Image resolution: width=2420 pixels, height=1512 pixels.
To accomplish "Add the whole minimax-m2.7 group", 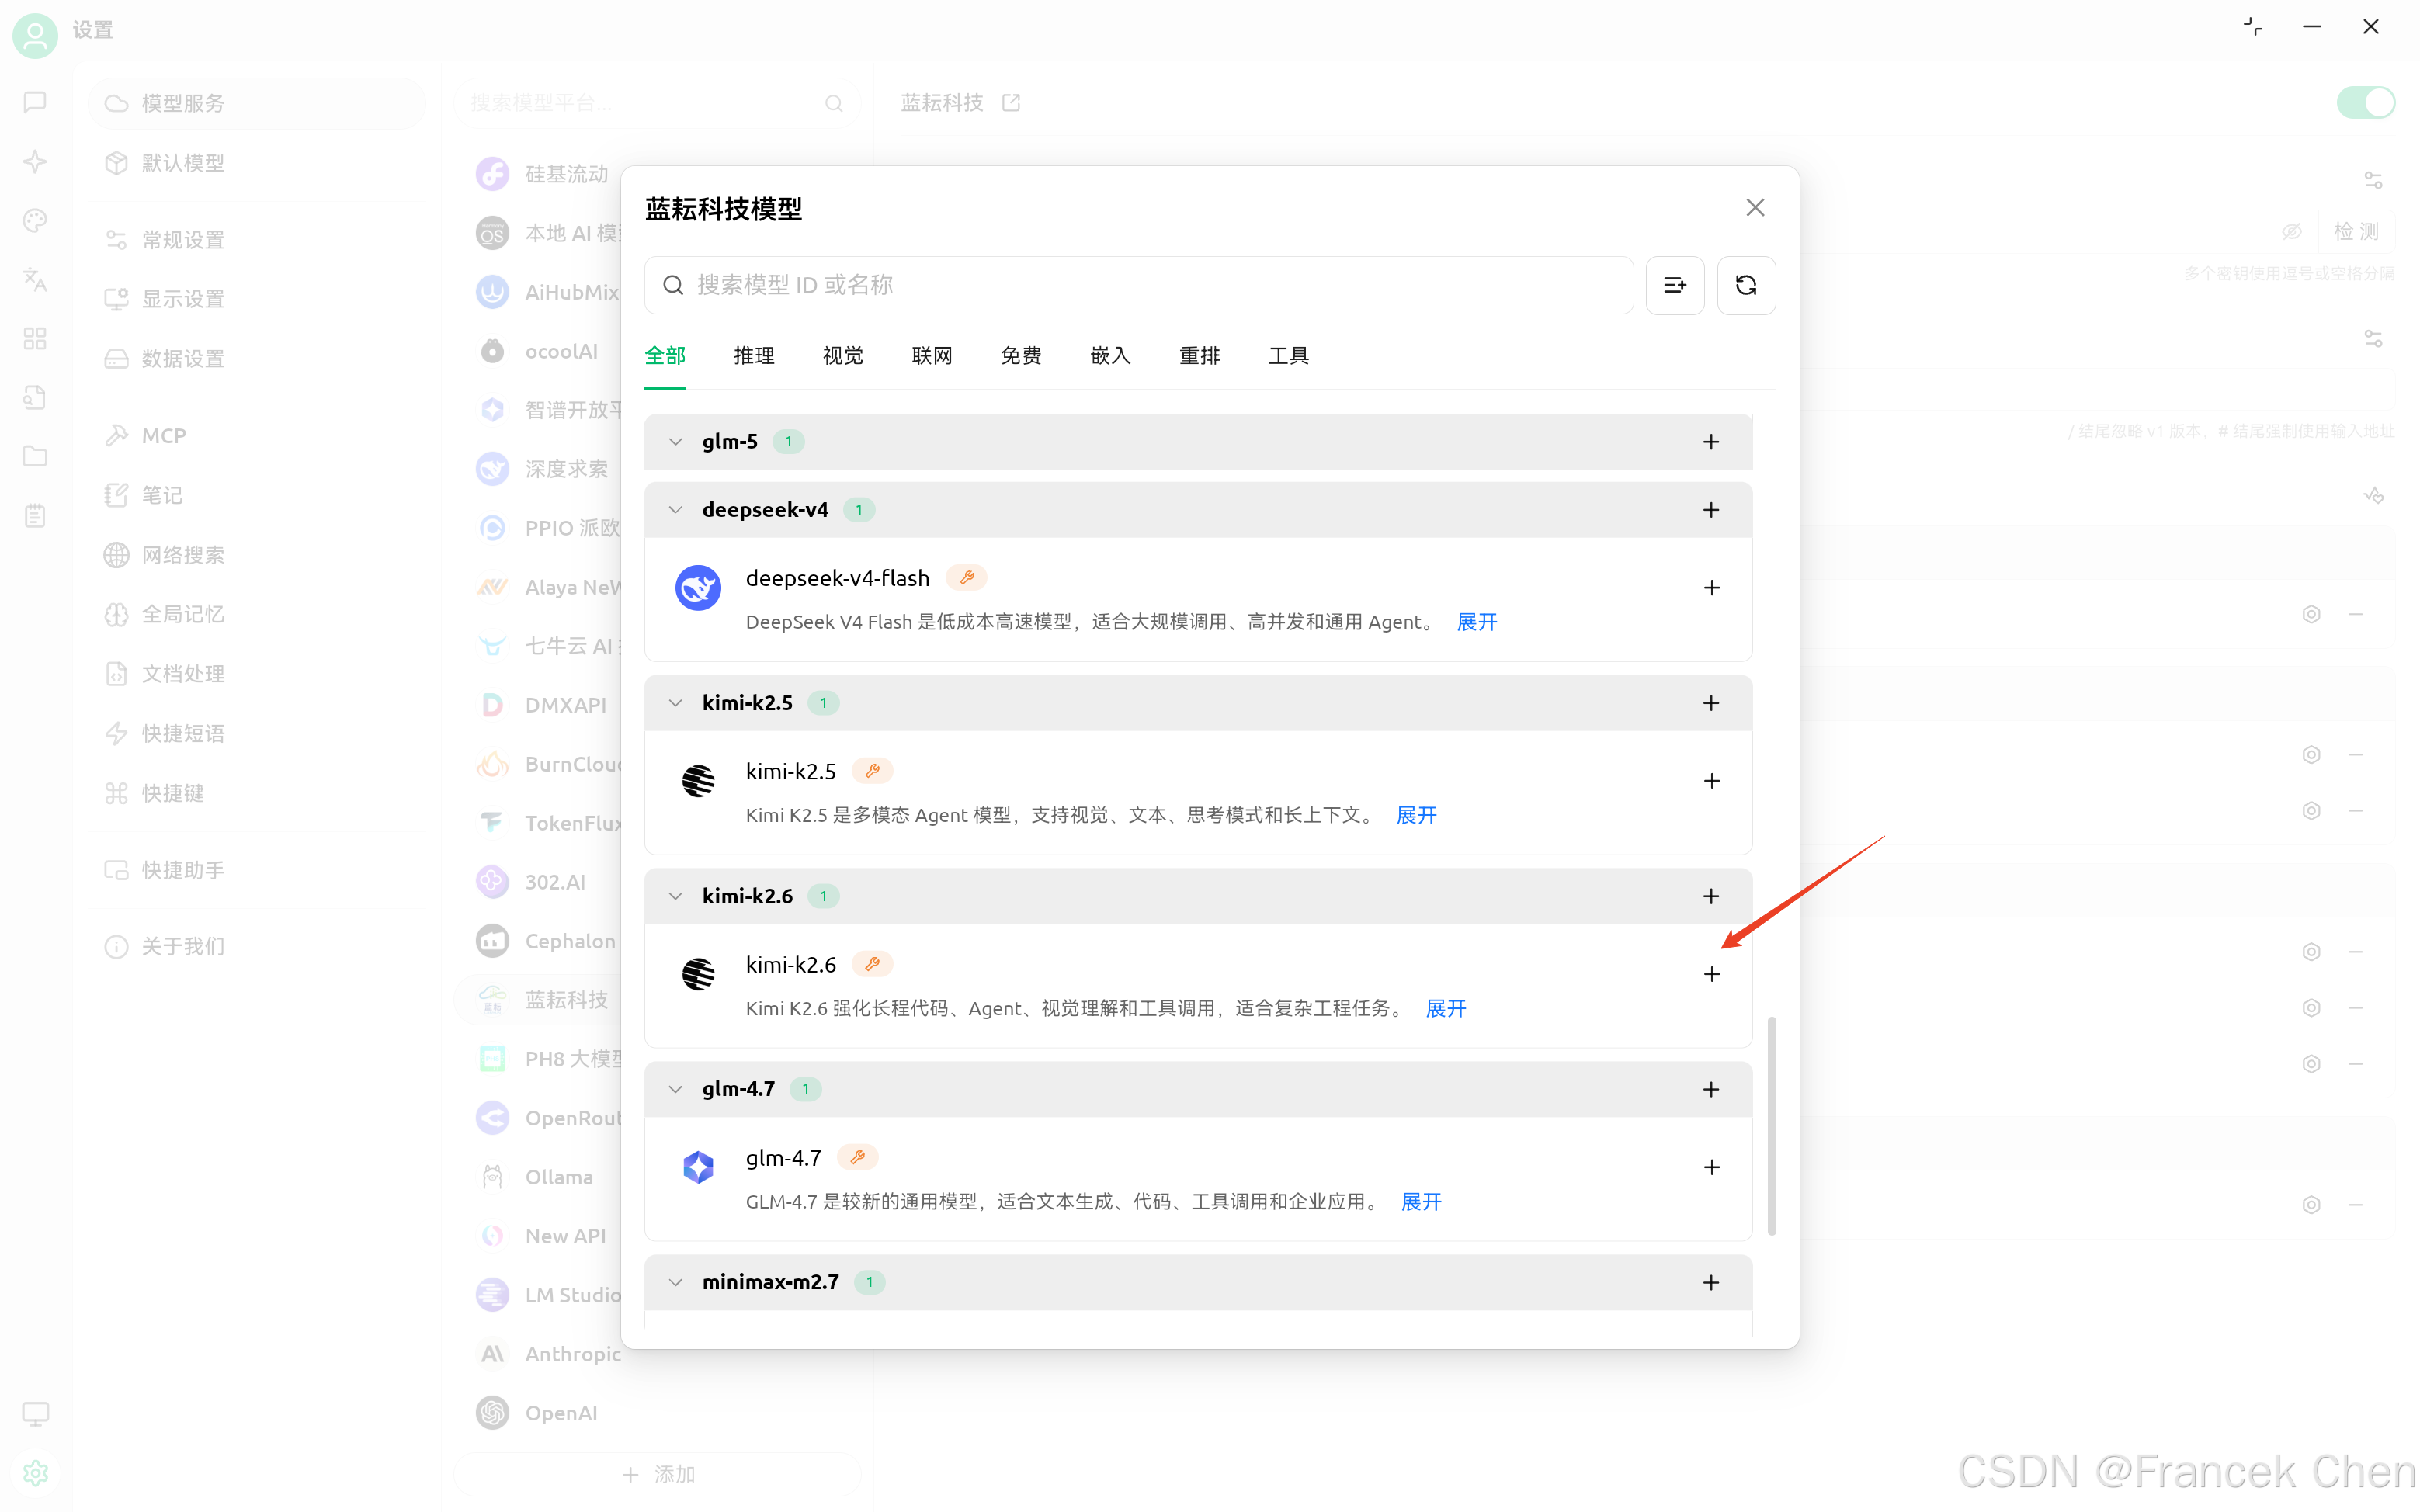I will pos(1711,1282).
